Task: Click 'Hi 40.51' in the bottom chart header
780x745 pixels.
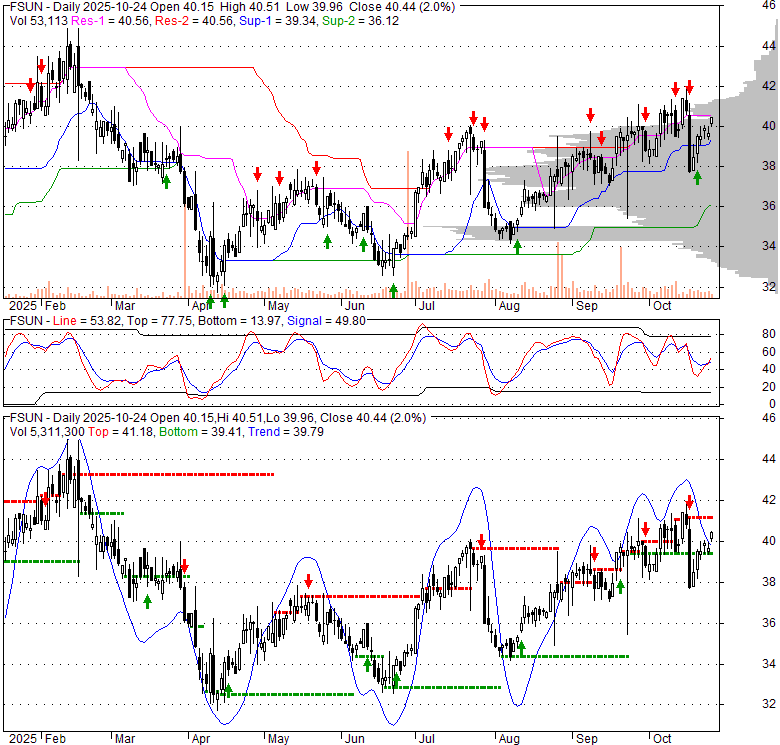Action: click(x=238, y=418)
